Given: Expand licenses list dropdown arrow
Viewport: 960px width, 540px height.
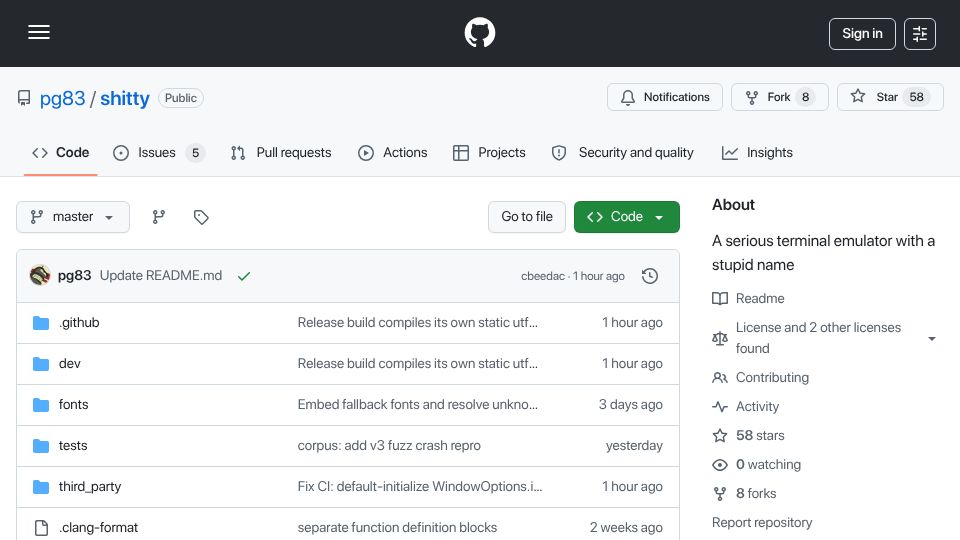Looking at the screenshot, I should tap(931, 339).
